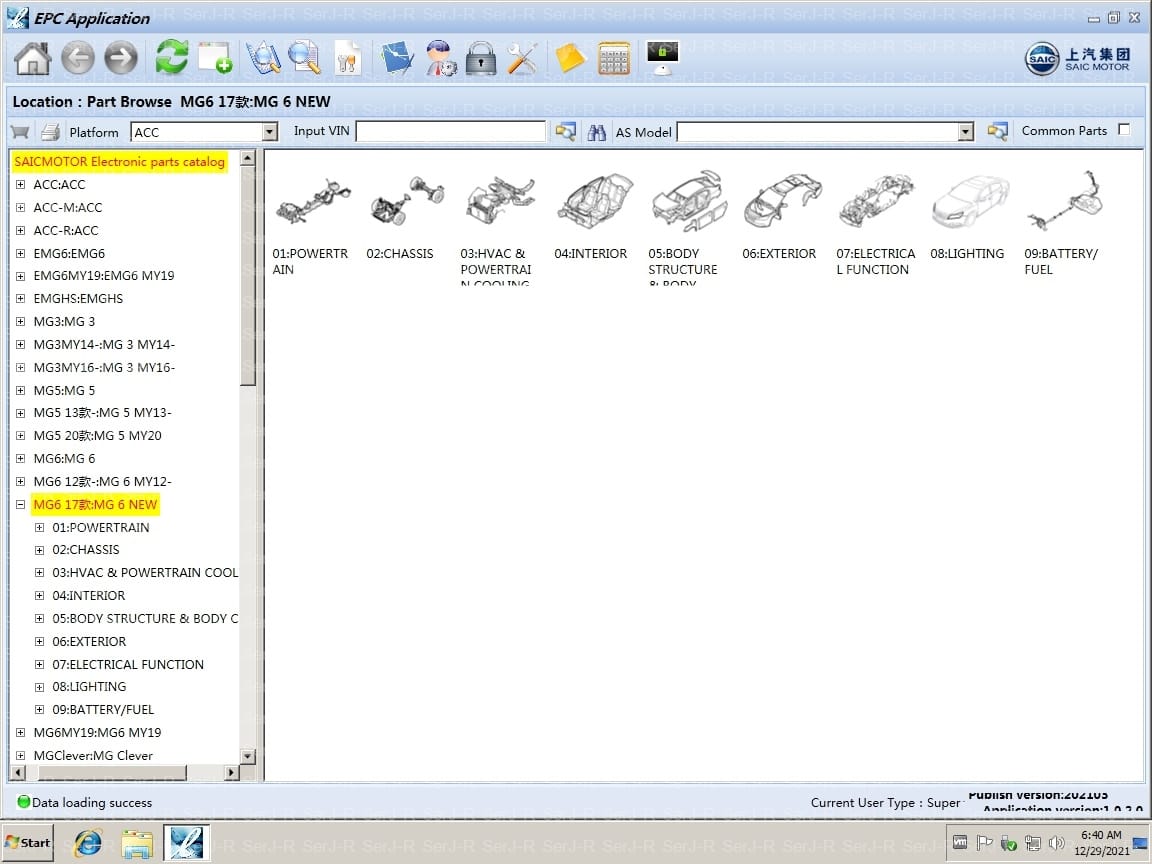Screen dimensions: 1152x864
Task: Open 02:CHASSIS thumbnail
Action: (x=406, y=216)
